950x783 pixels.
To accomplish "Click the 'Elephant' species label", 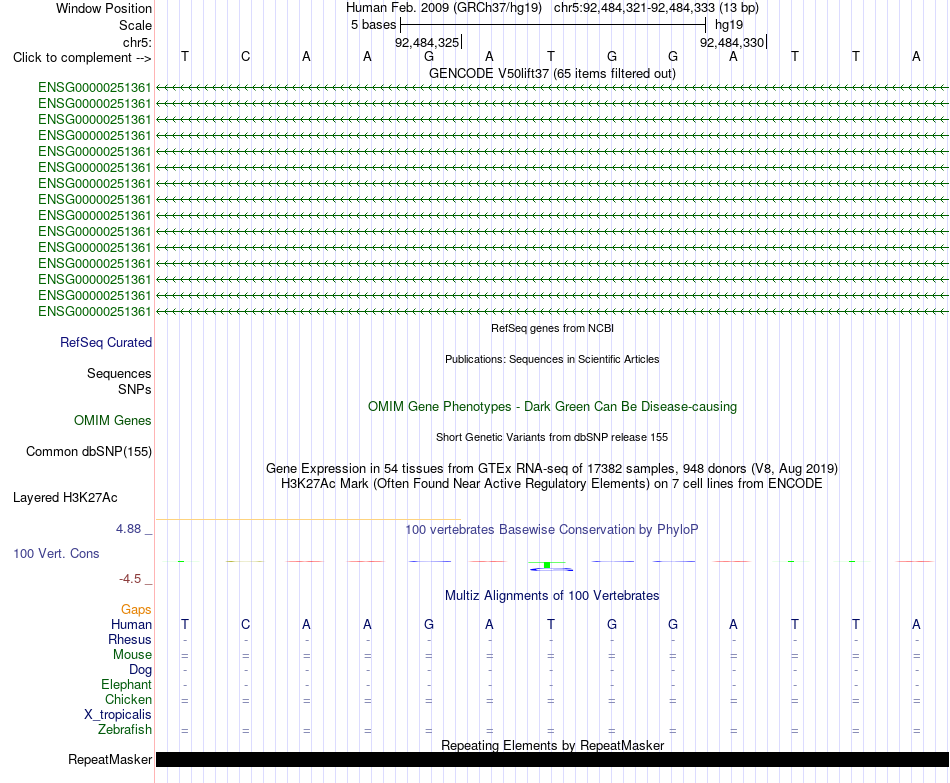I will coord(126,684).
